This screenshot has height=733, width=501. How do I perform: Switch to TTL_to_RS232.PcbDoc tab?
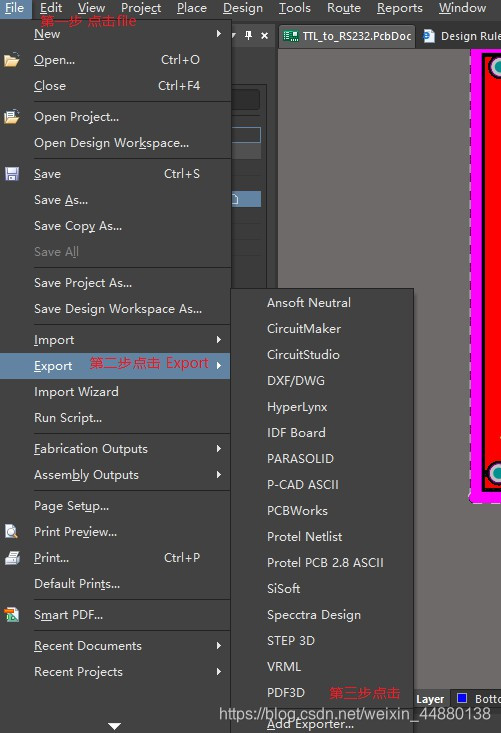347,36
